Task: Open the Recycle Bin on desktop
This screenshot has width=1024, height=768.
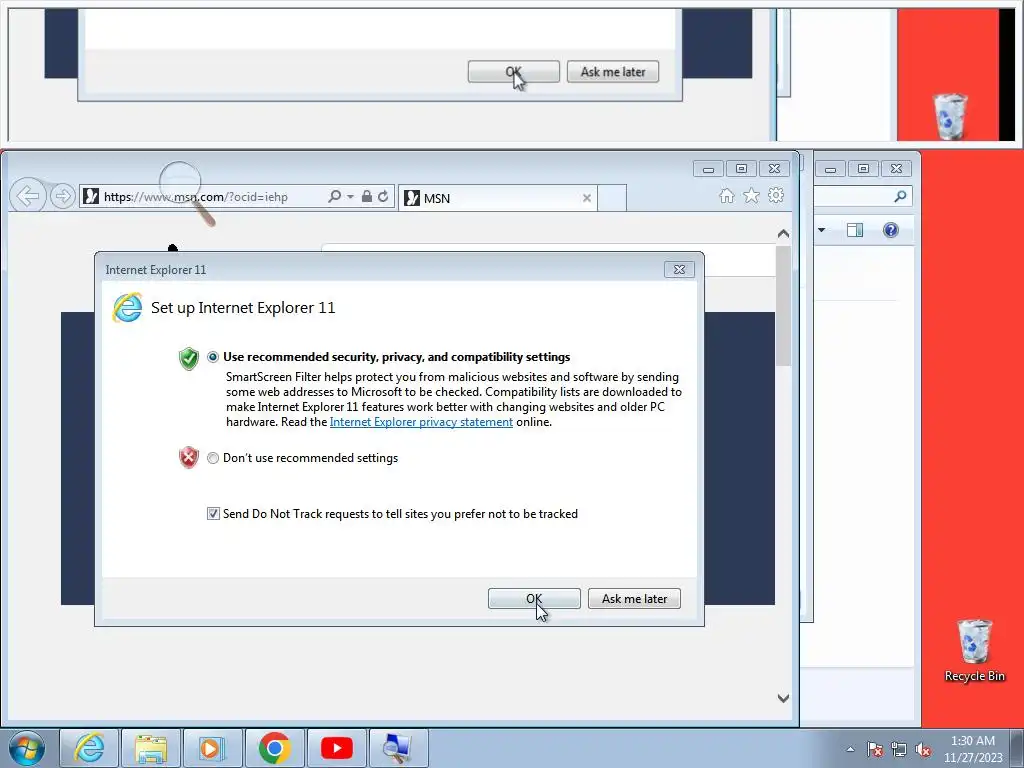Action: tap(974, 650)
